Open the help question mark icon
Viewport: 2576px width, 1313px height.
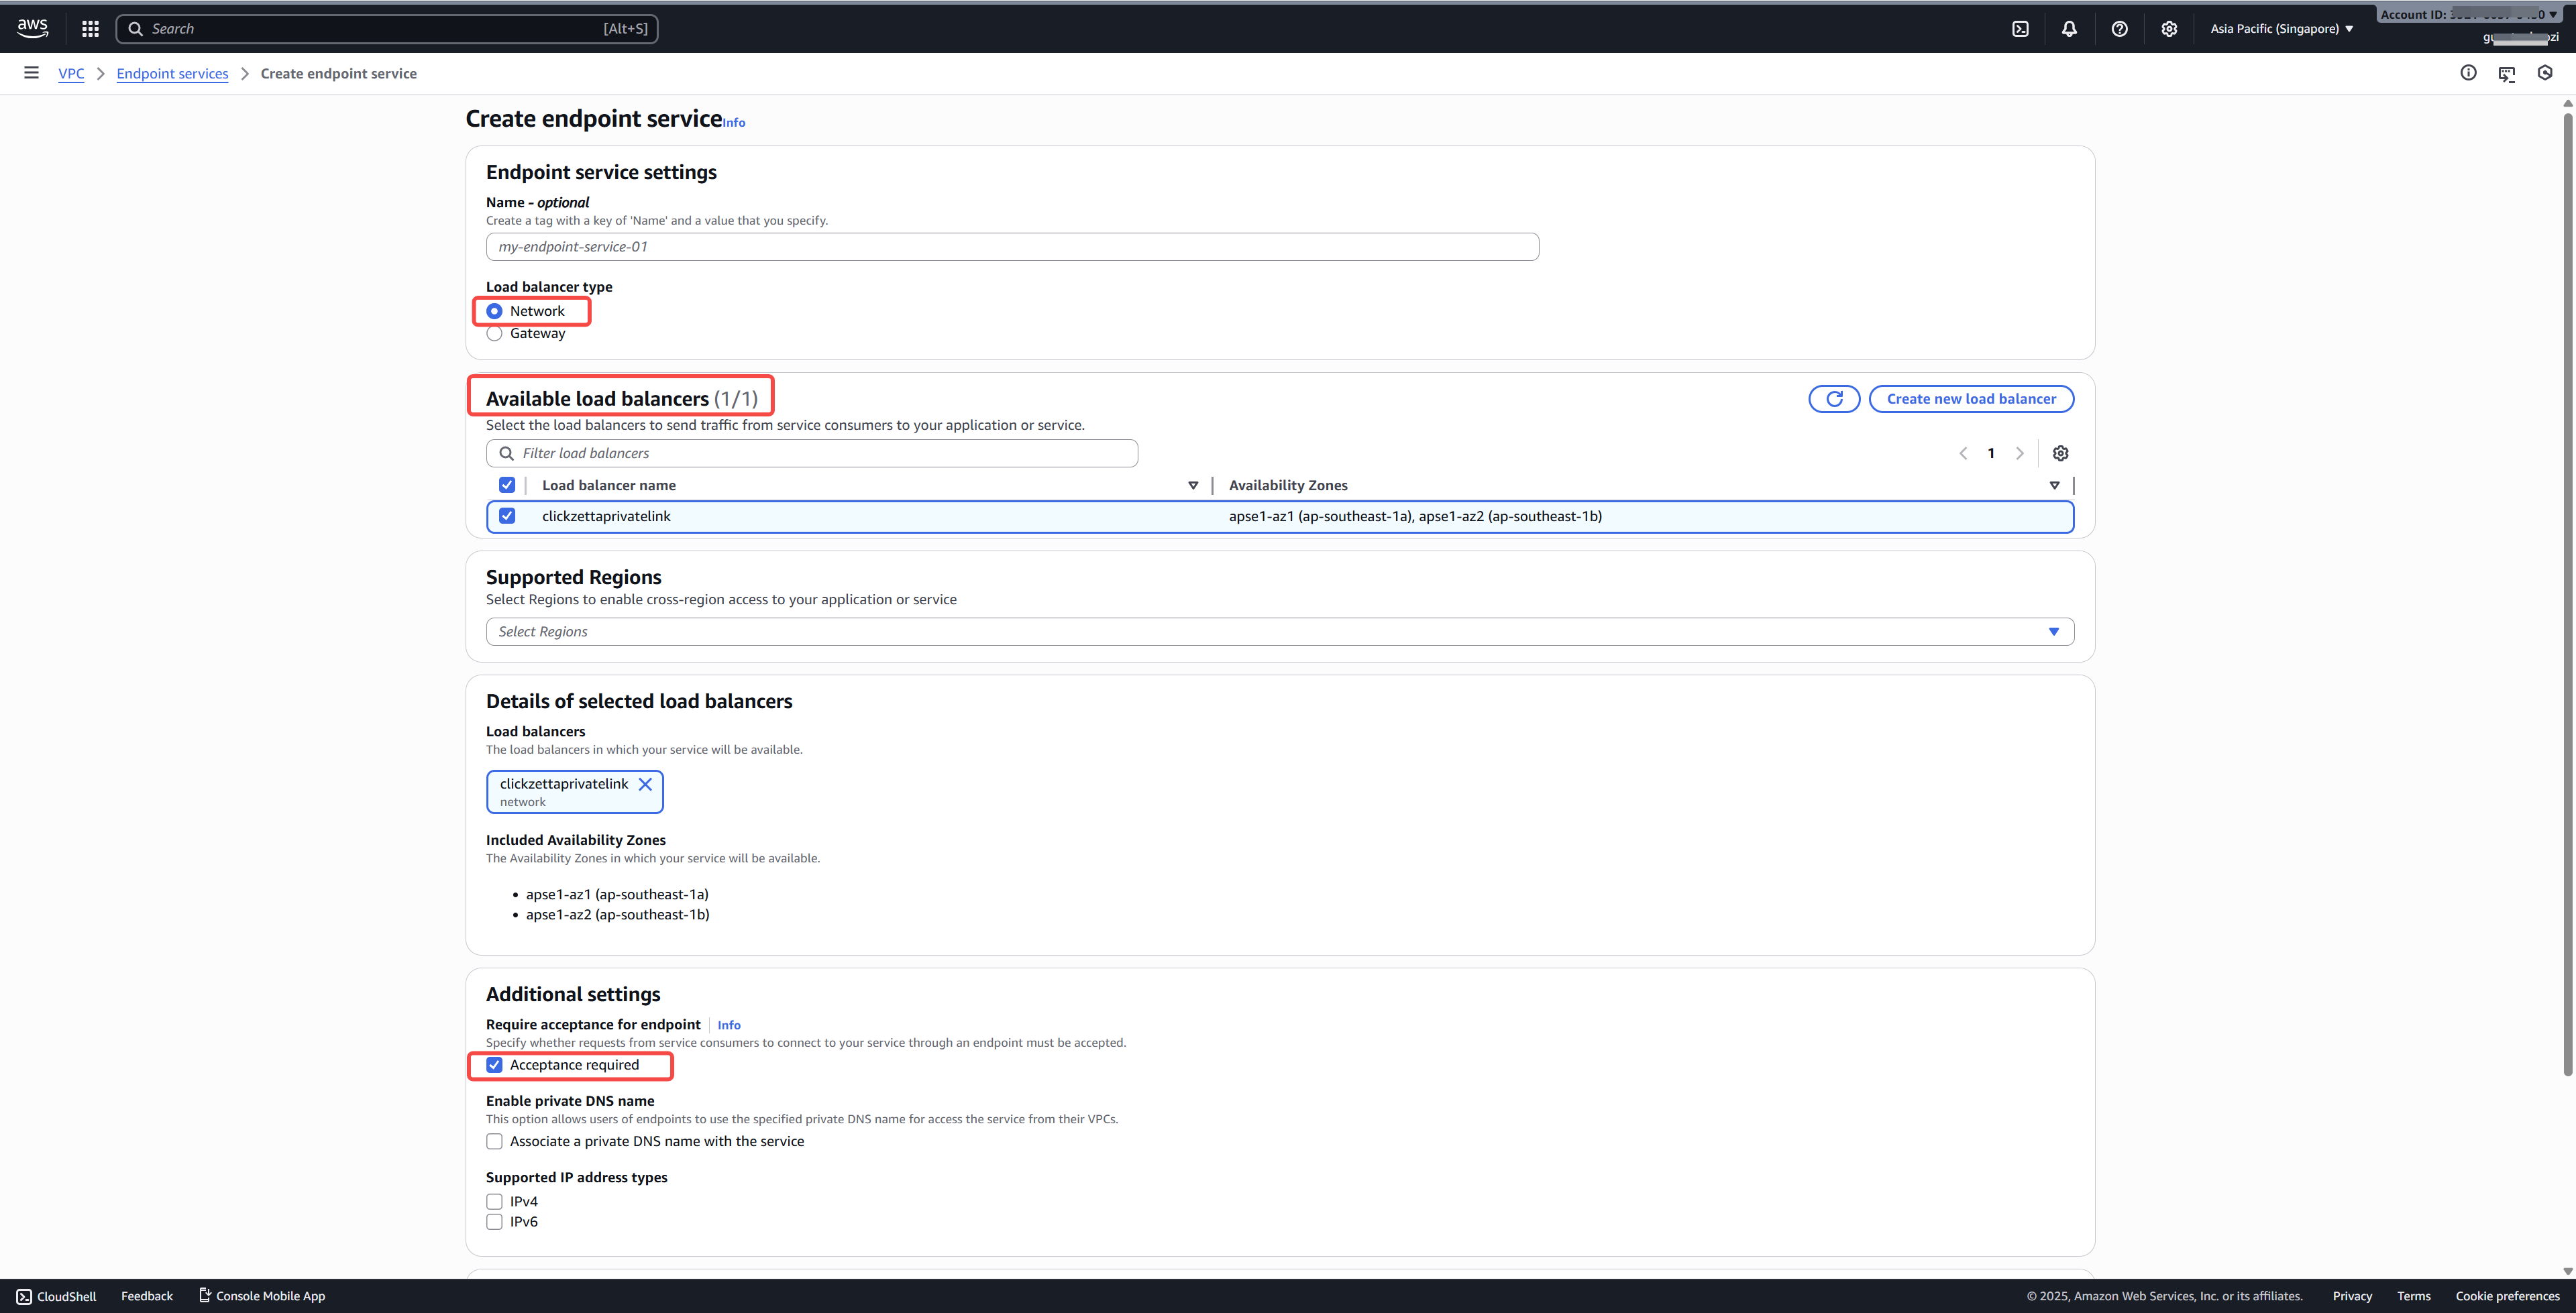click(x=2119, y=29)
